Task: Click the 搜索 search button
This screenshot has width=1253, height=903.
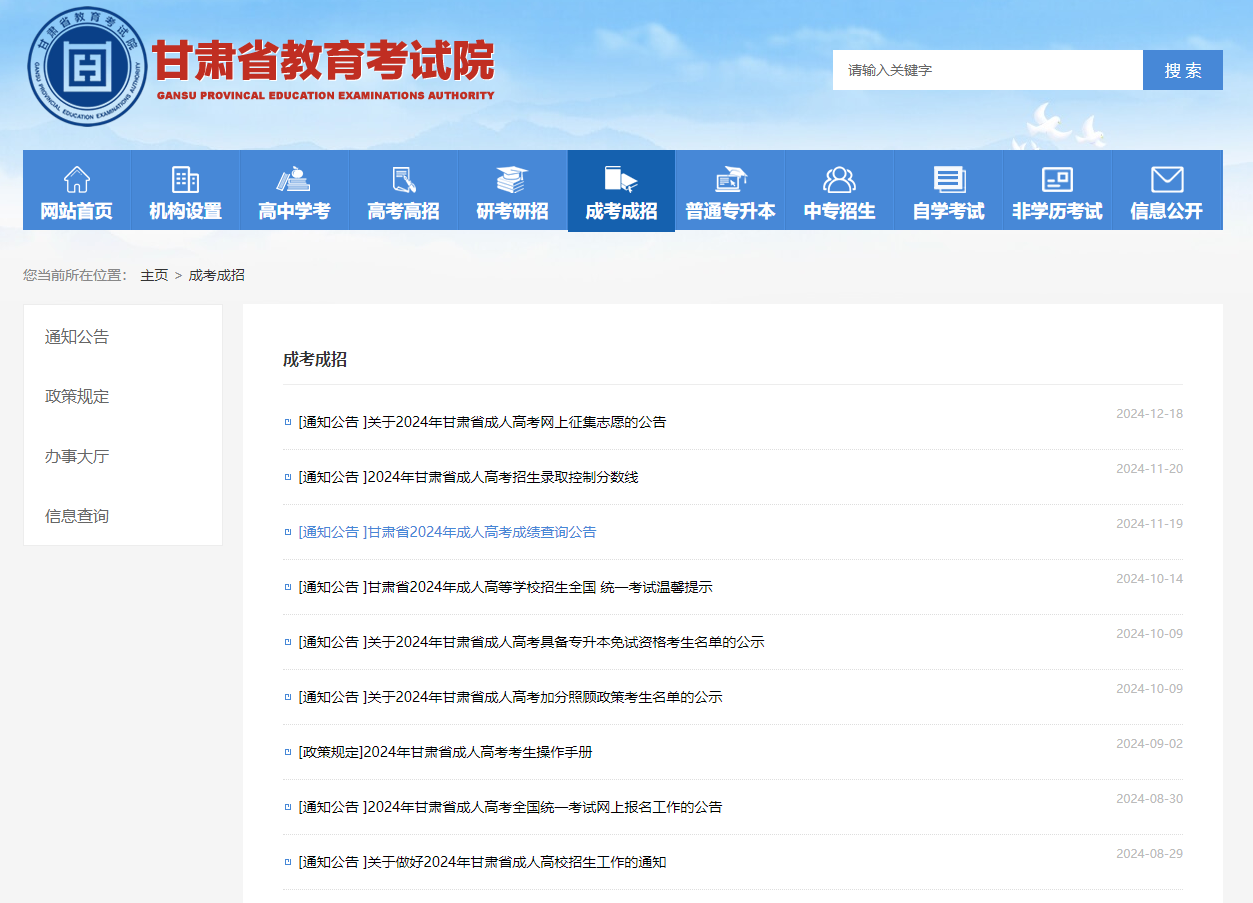Action: click(1183, 69)
